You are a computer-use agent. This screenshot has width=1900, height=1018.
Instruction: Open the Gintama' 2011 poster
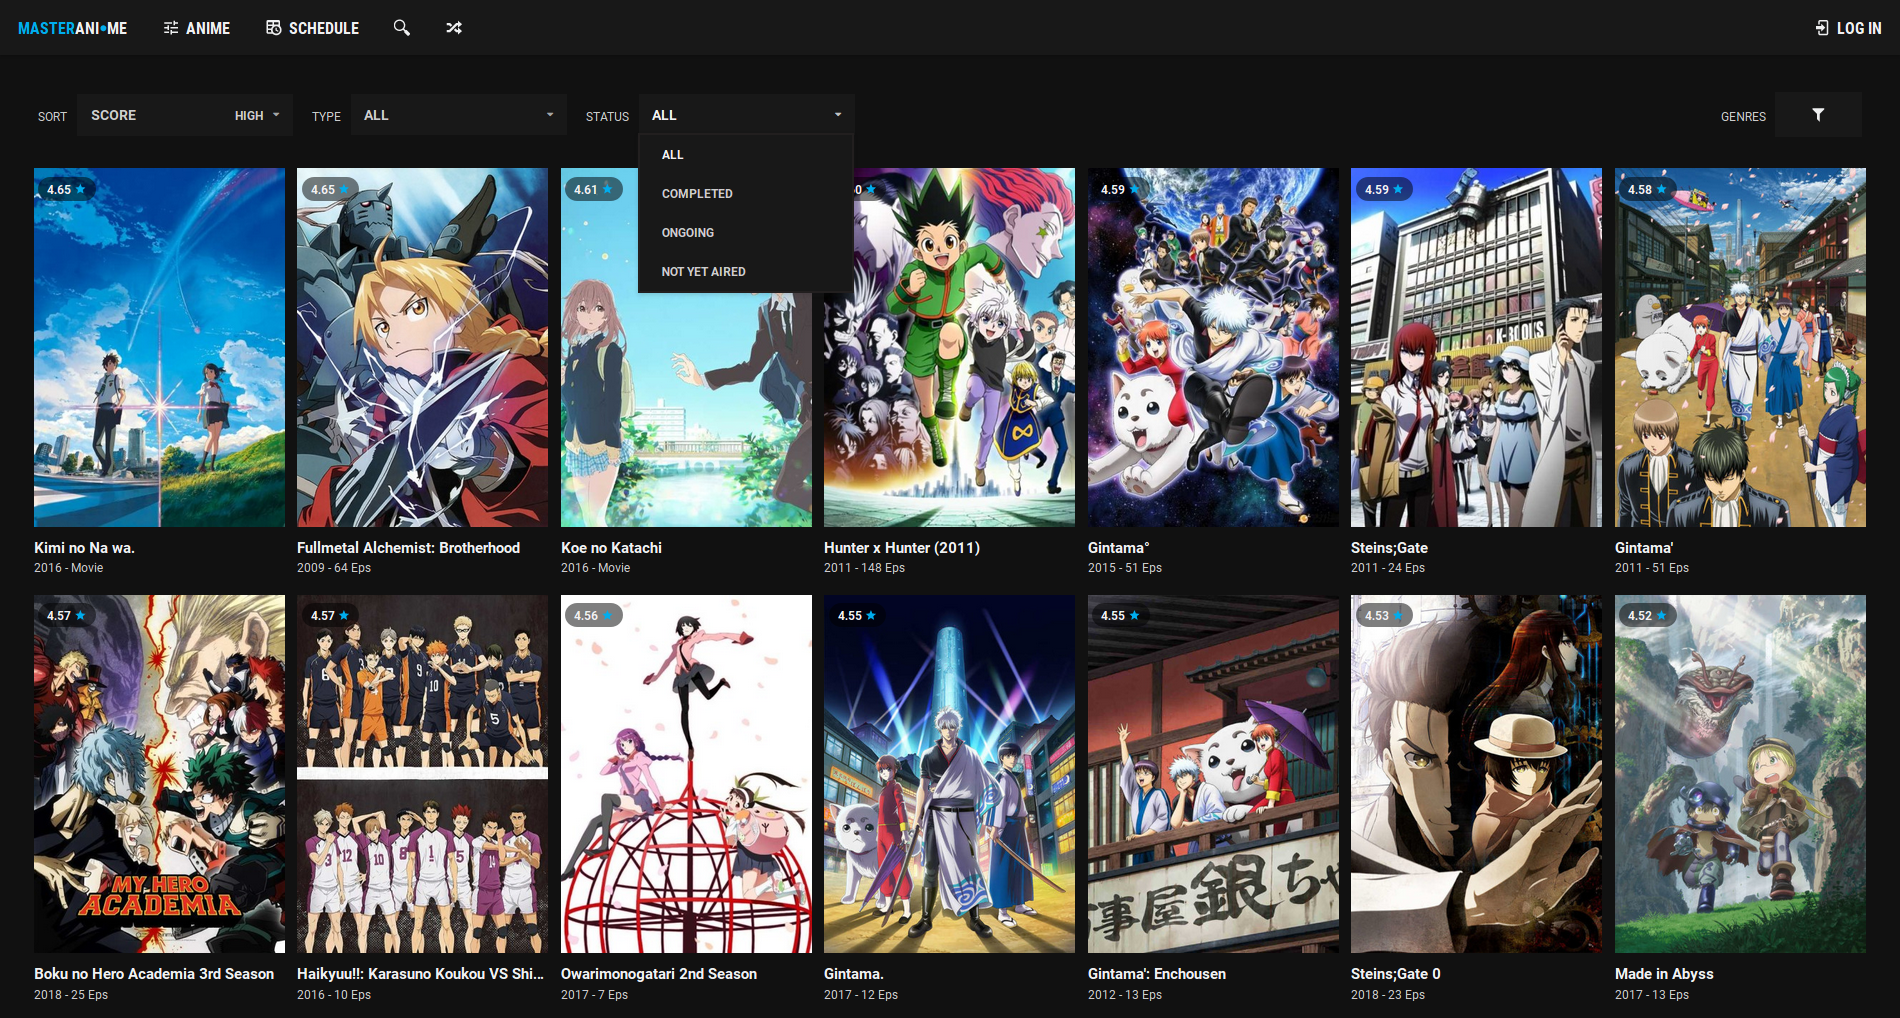click(1740, 347)
